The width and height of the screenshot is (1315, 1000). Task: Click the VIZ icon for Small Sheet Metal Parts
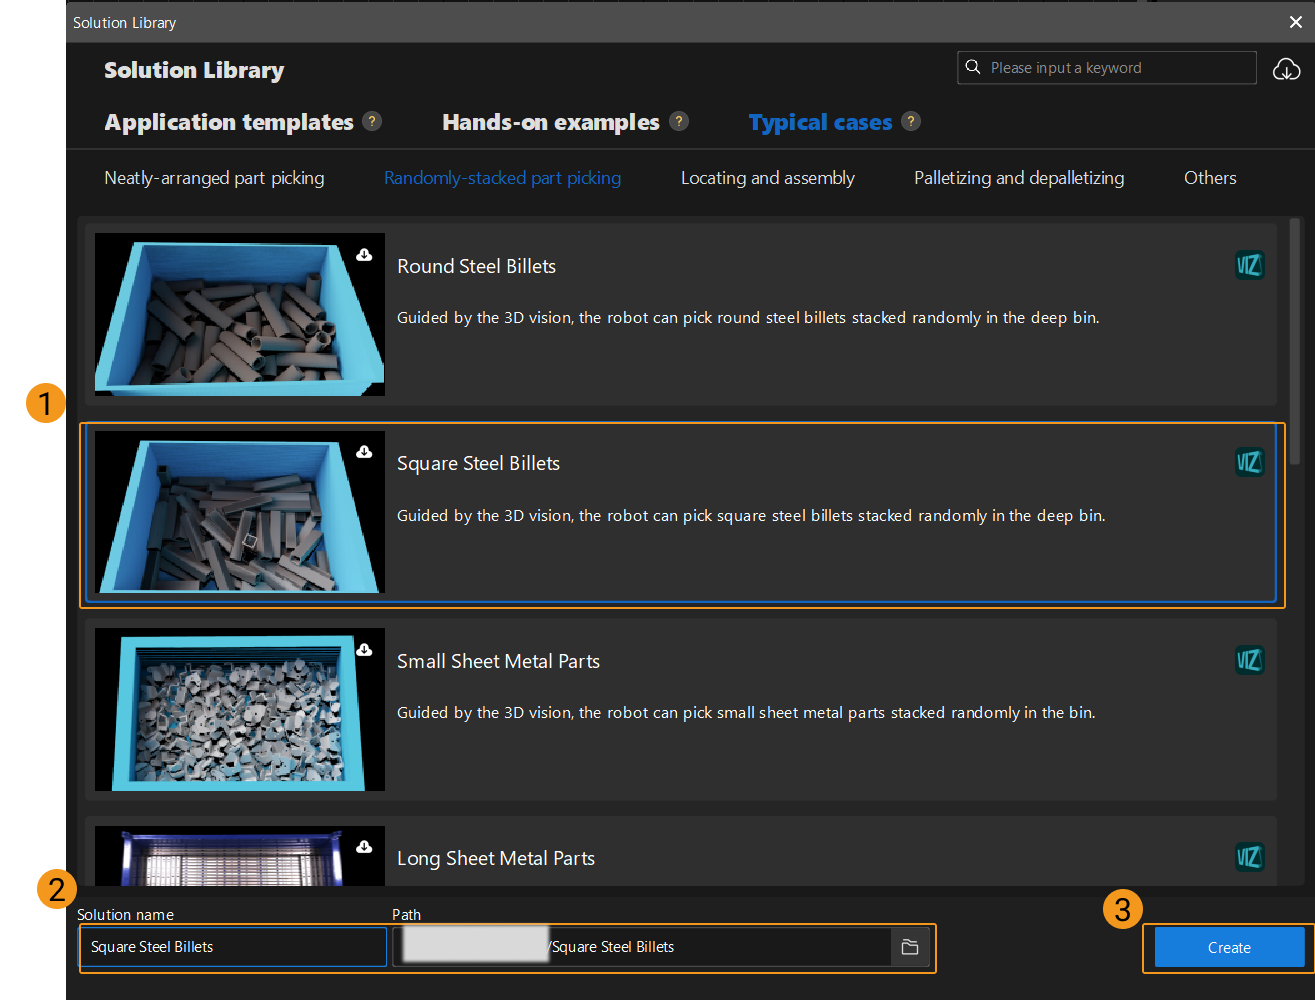(x=1249, y=660)
